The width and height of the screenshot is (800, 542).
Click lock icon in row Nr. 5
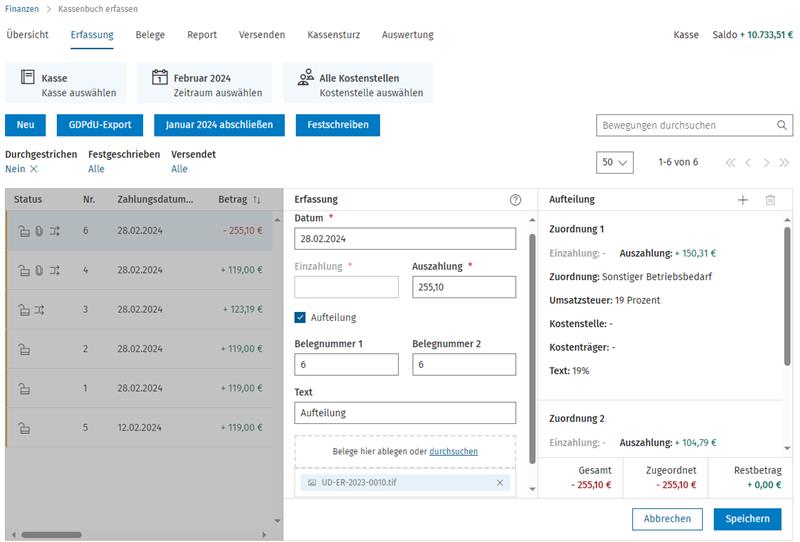[x=24, y=428]
